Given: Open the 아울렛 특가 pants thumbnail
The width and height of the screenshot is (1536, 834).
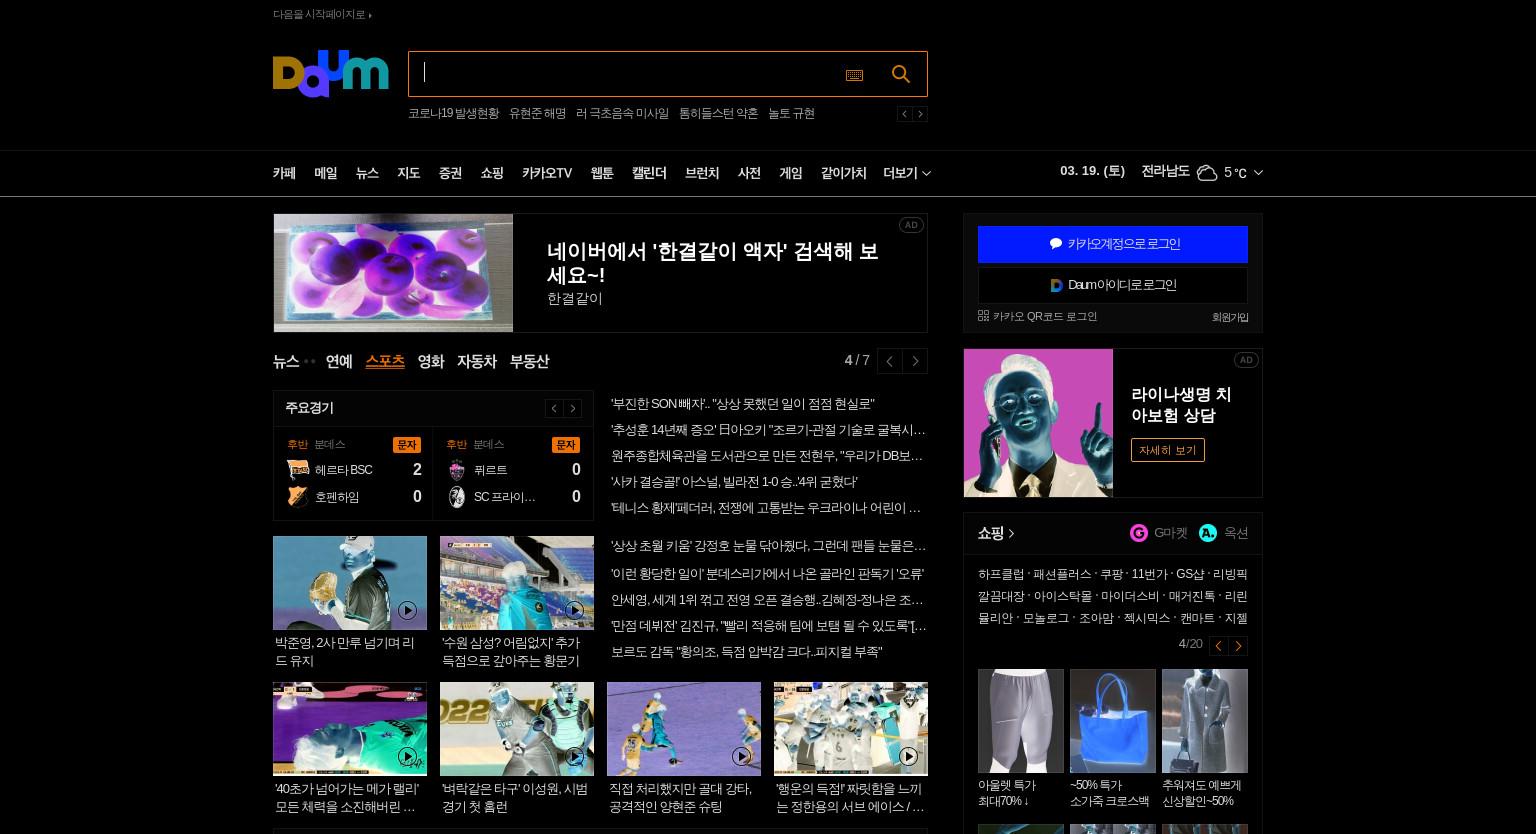Looking at the screenshot, I should click(1021, 721).
